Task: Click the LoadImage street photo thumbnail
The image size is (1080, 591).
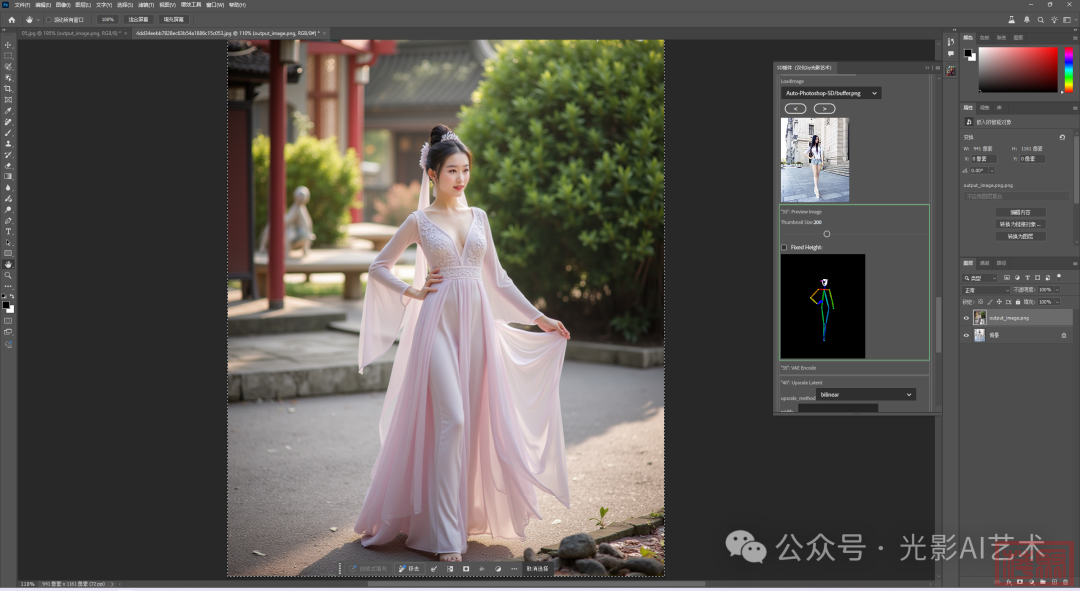Action: [815, 160]
